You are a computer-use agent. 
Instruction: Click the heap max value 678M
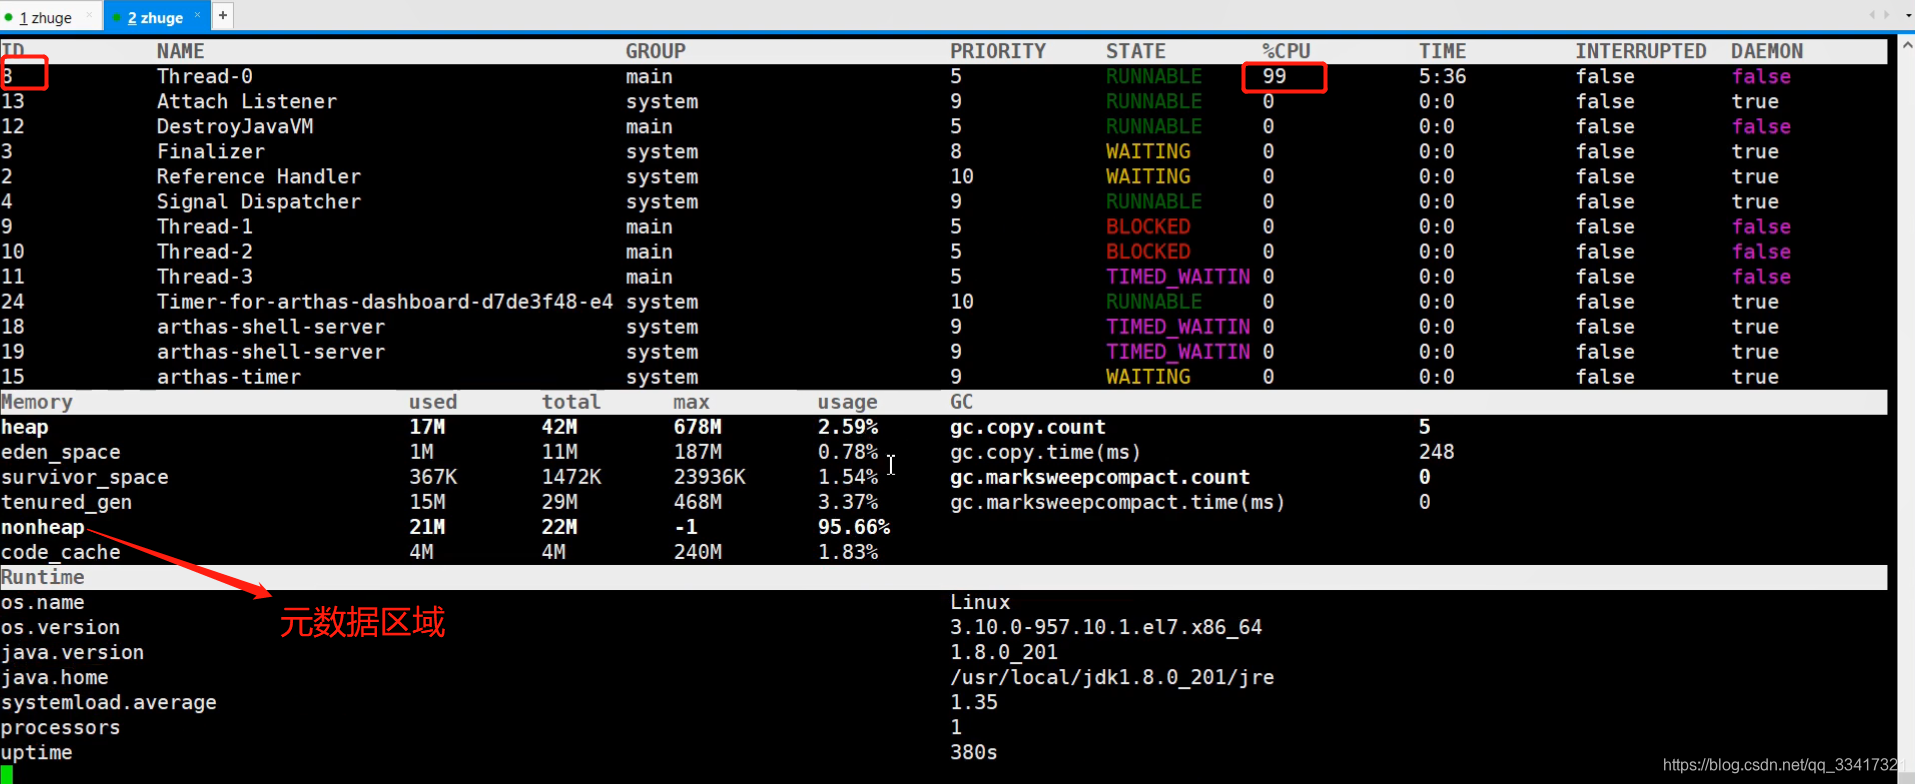(x=697, y=427)
